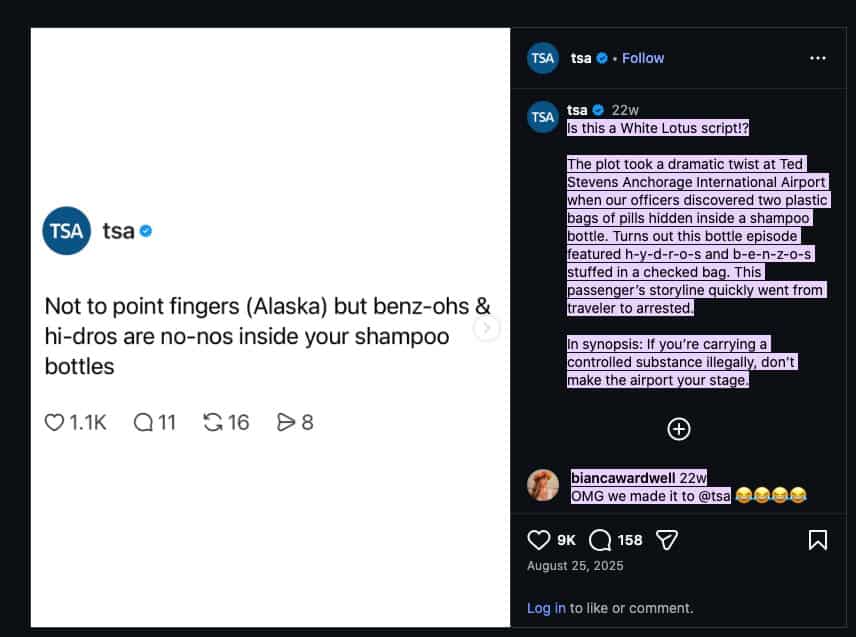Open the TSA avatar beside the caption

pyautogui.click(x=543, y=117)
